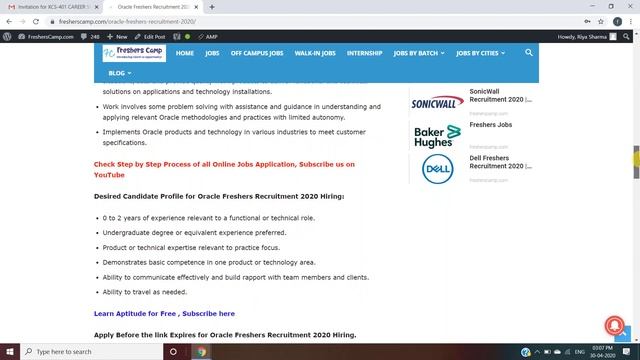Click Edit Post in admin bar
This screenshot has width=640, height=360.
150,36
